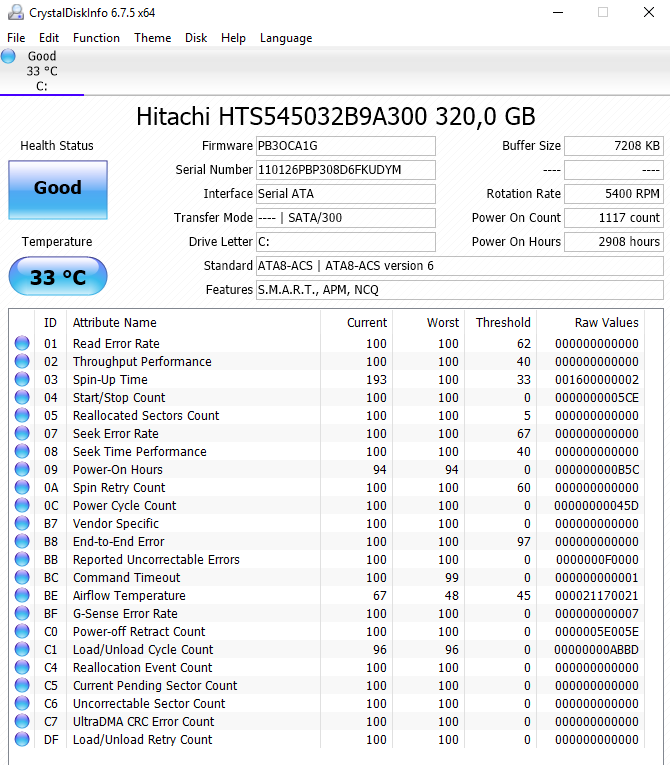Click the 33 °C temperature button
This screenshot has width=670, height=765.
(x=58, y=276)
